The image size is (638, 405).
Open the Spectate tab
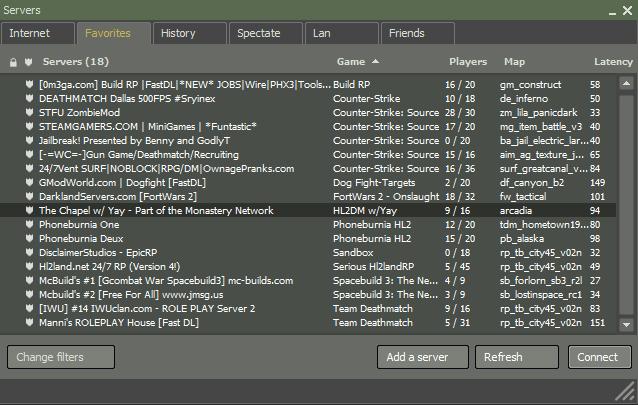(266, 33)
